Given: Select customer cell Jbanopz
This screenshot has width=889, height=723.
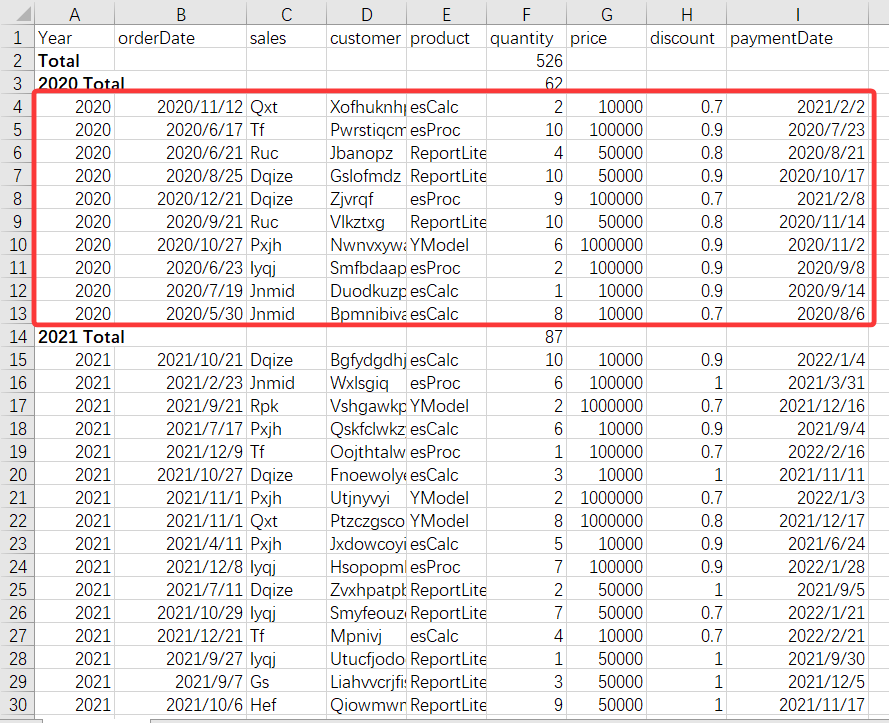Looking at the screenshot, I should (367, 153).
